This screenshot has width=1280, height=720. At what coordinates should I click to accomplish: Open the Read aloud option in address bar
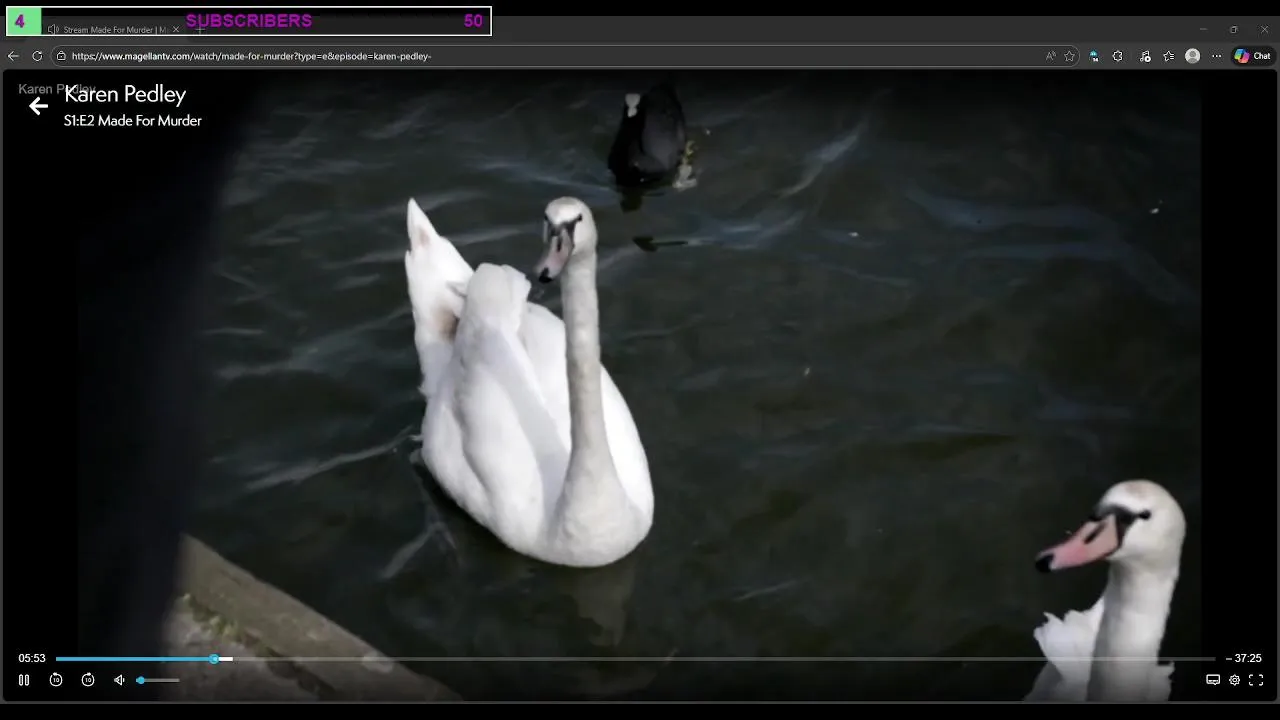[1050, 56]
